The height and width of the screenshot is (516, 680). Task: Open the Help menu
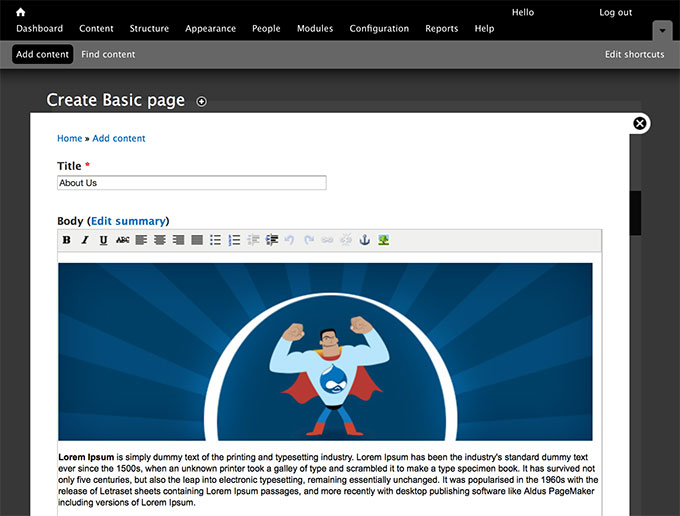(484, 29)
